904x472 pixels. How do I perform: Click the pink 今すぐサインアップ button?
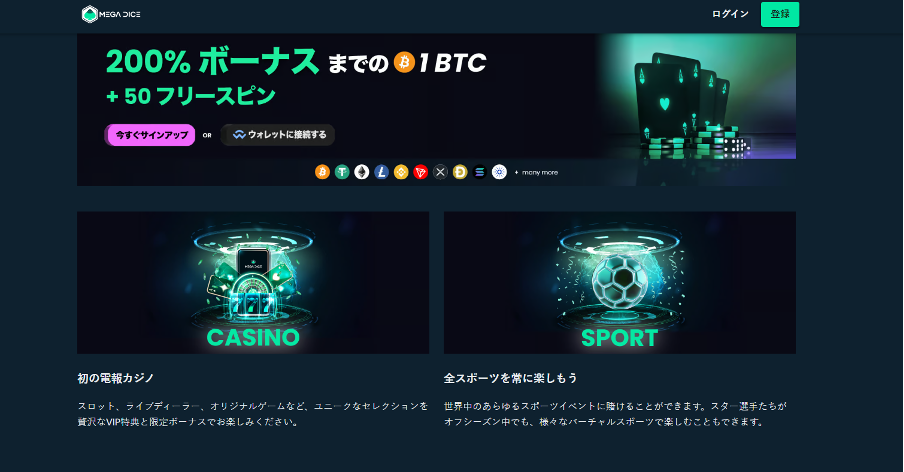[150, 135]
